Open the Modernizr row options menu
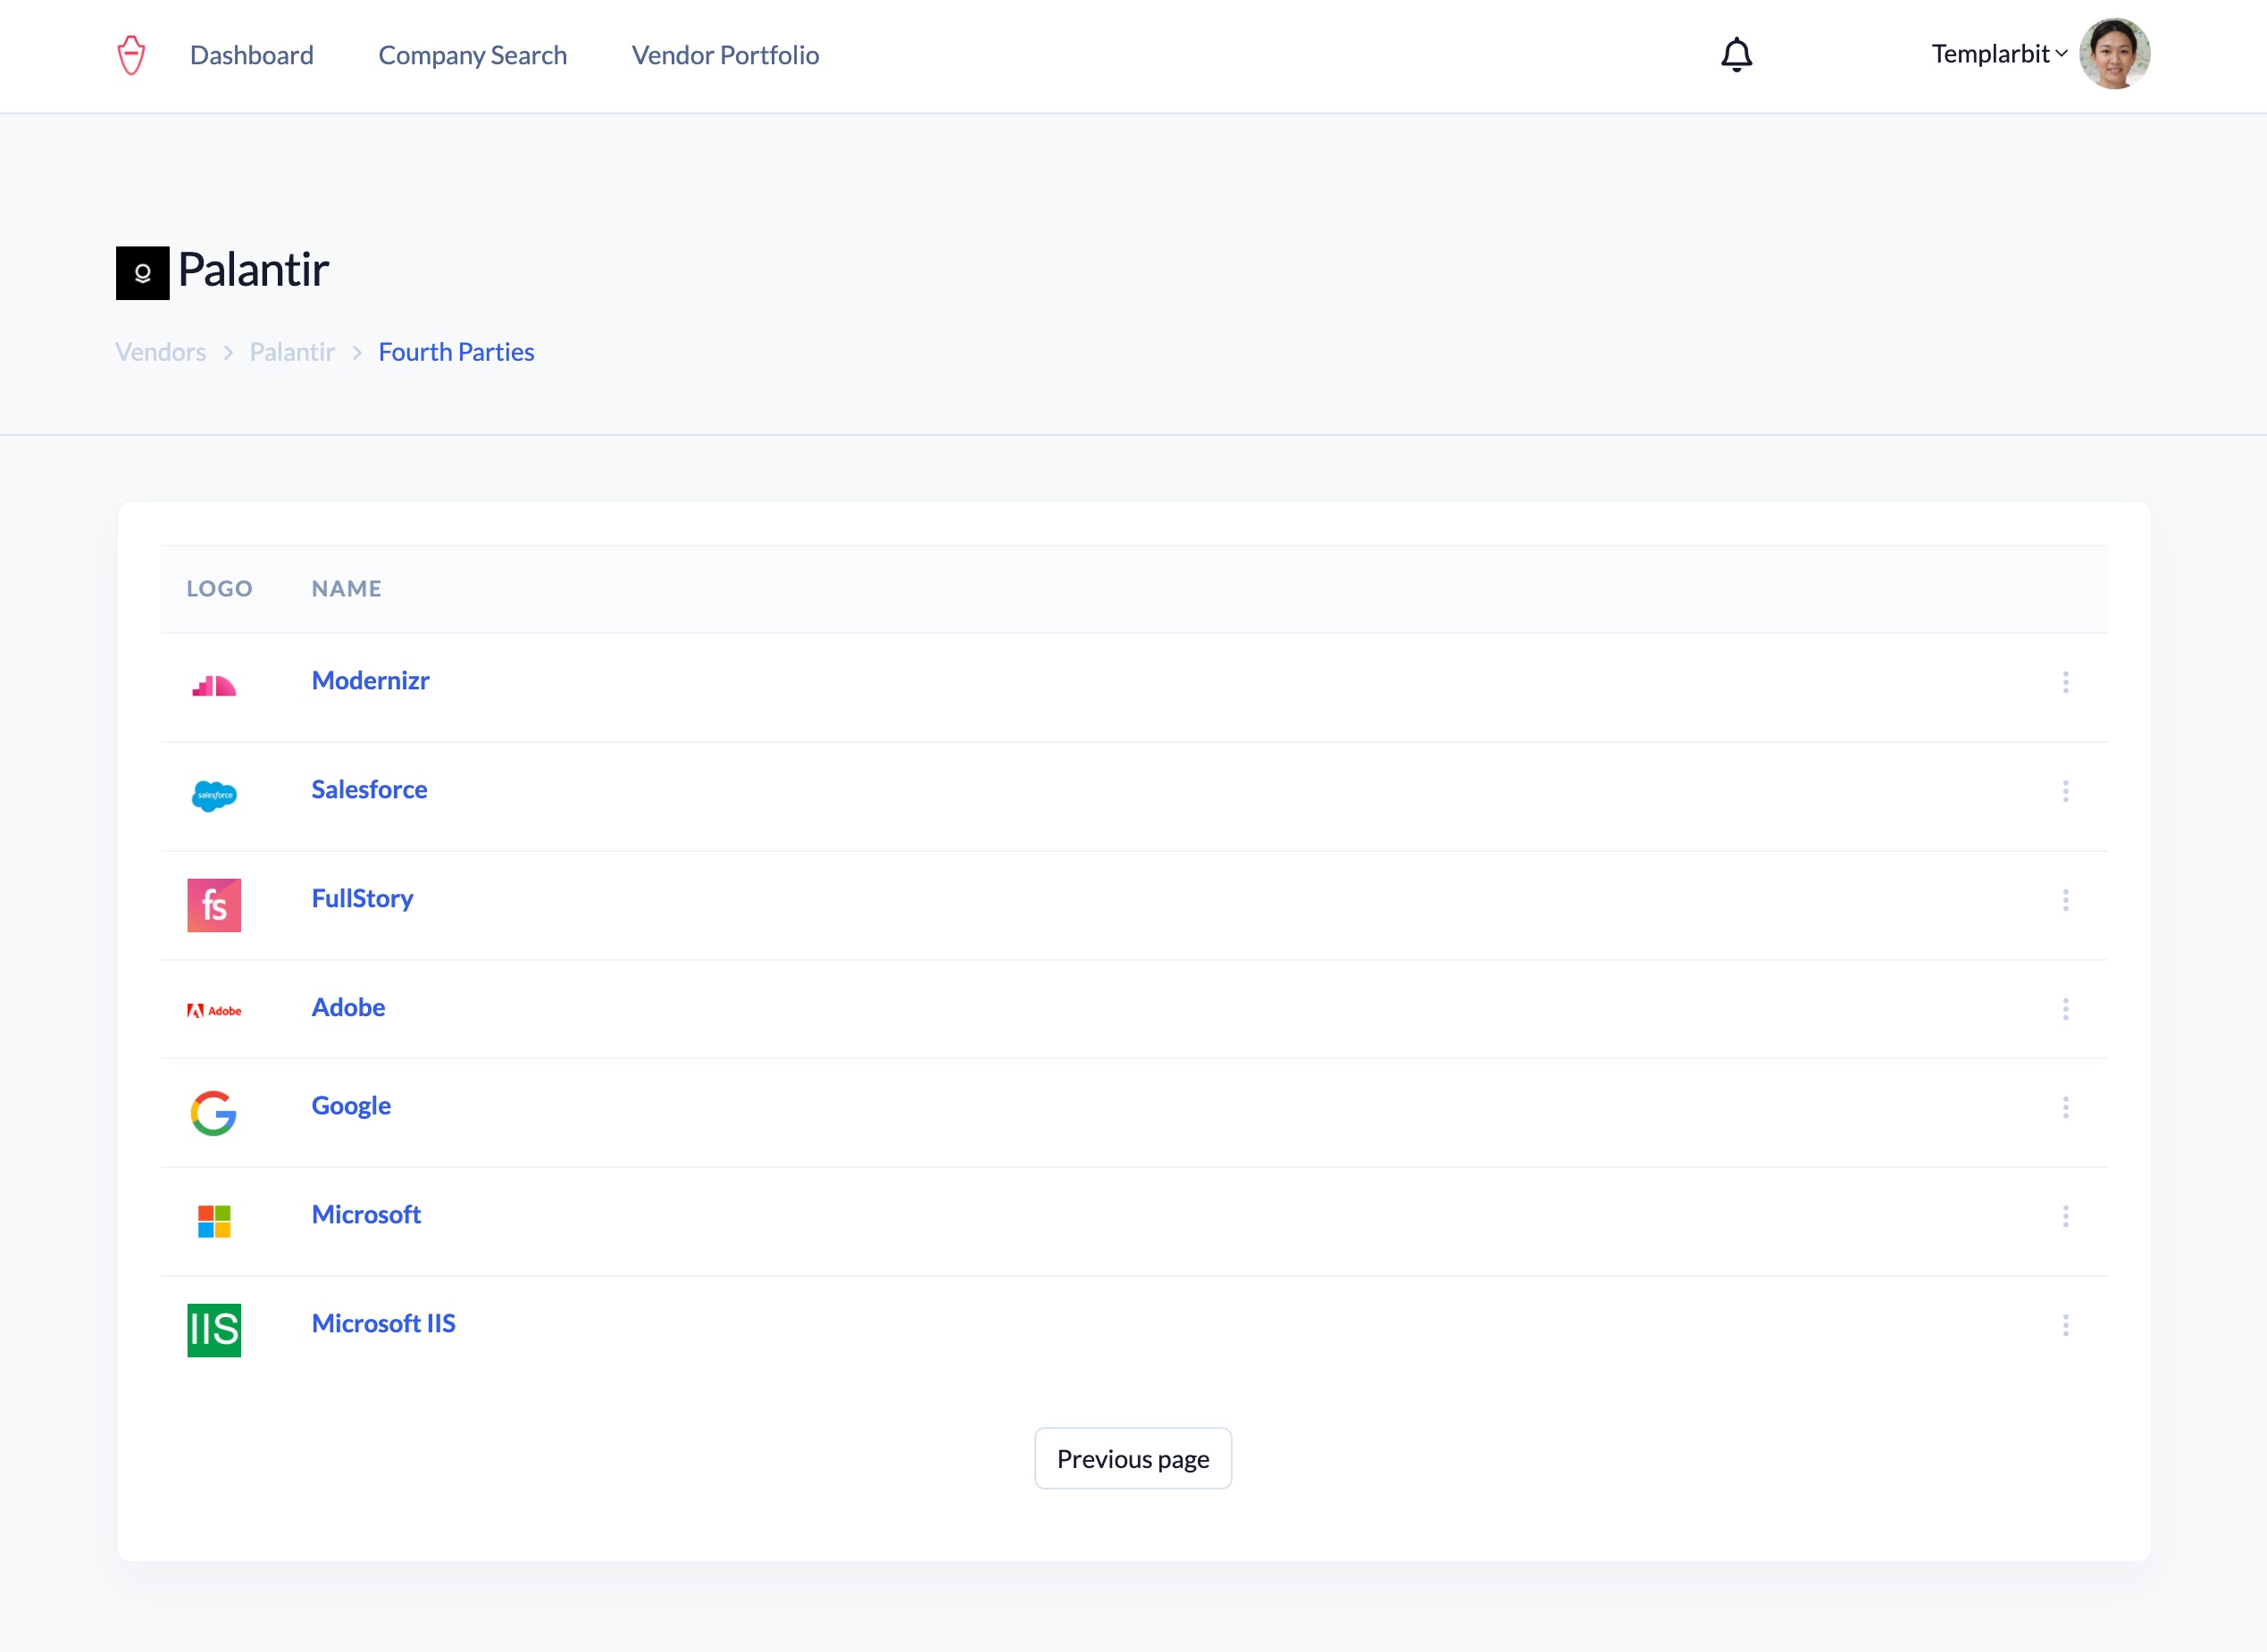This screenshot has width=2267, height=1652. coord(2065,682)
